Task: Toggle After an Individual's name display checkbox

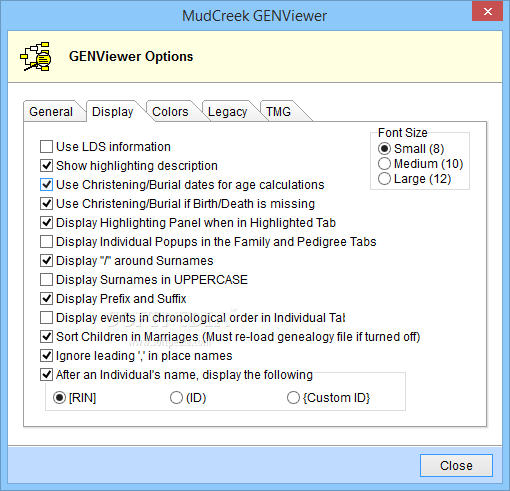Action: point(46,375)
